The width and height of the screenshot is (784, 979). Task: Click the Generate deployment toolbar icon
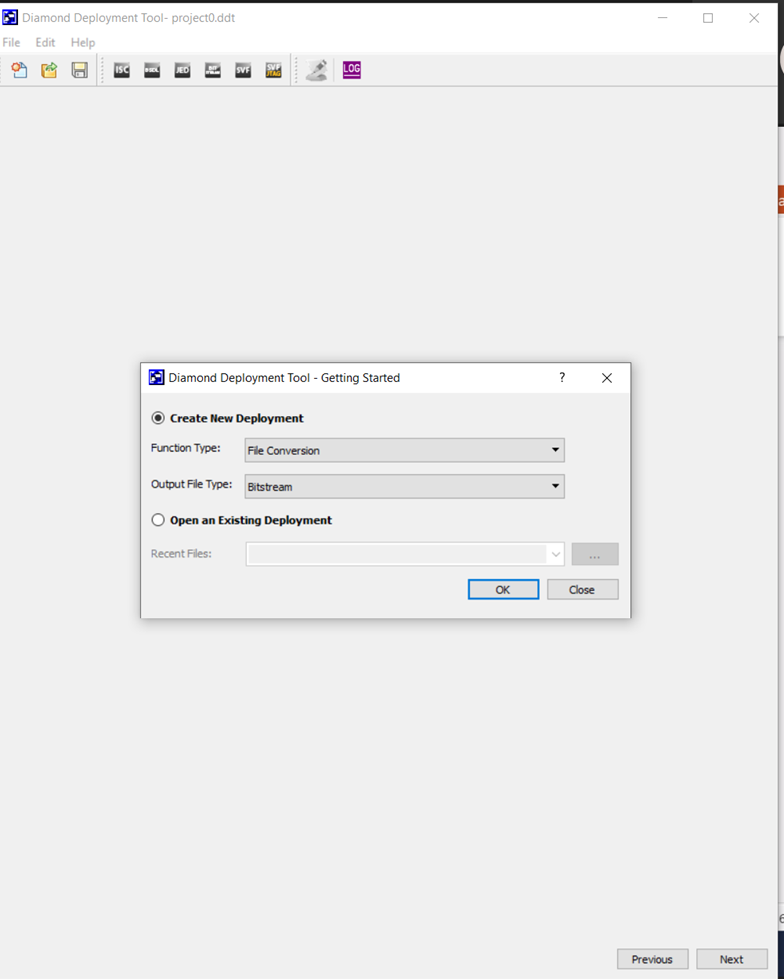pos(316,70)
